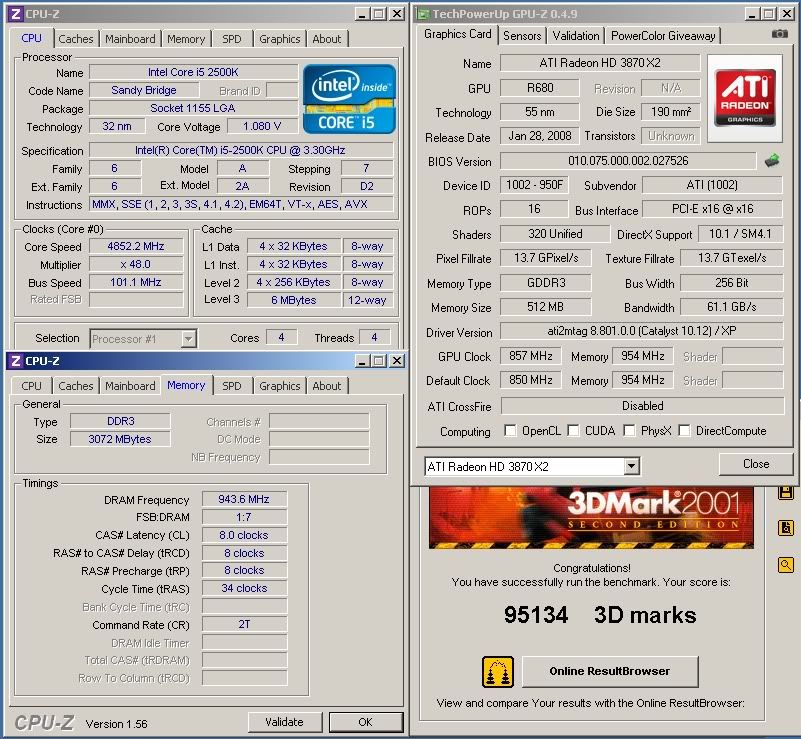Click the yellow document details icon
Viewport: 801px width, 739px height.
786,528
